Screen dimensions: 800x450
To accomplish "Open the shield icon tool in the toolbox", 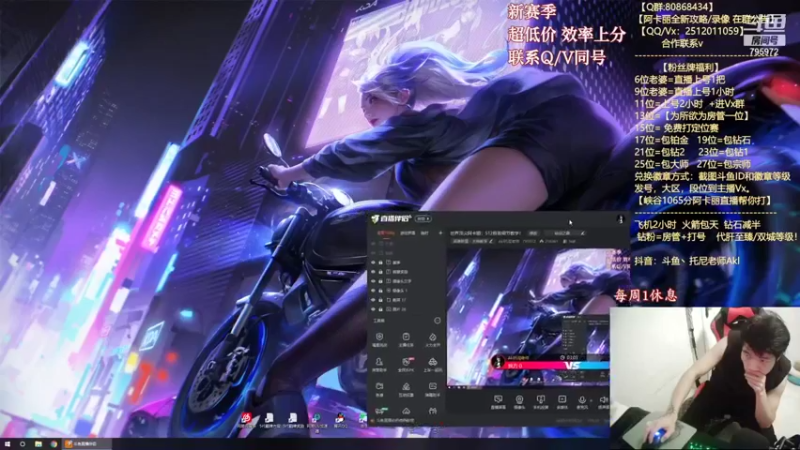I will [x=380, y=339].
